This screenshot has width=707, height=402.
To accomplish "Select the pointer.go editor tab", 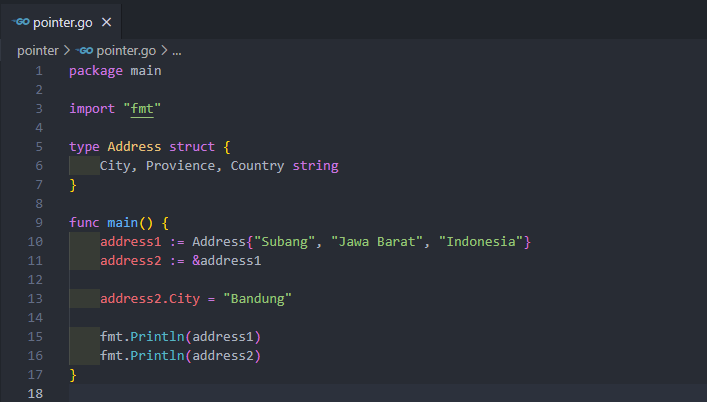I will pyautogui.click(x=60, y=22).
